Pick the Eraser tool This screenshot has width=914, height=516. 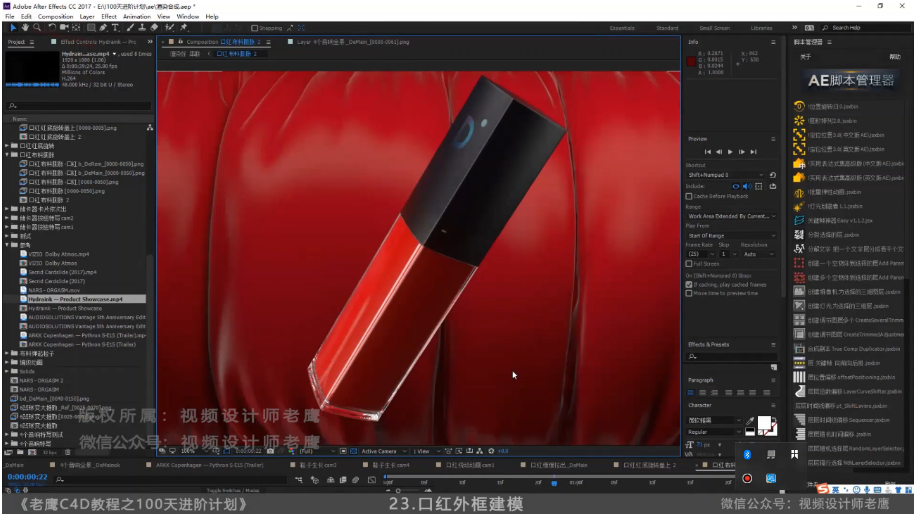pos(153,28)
